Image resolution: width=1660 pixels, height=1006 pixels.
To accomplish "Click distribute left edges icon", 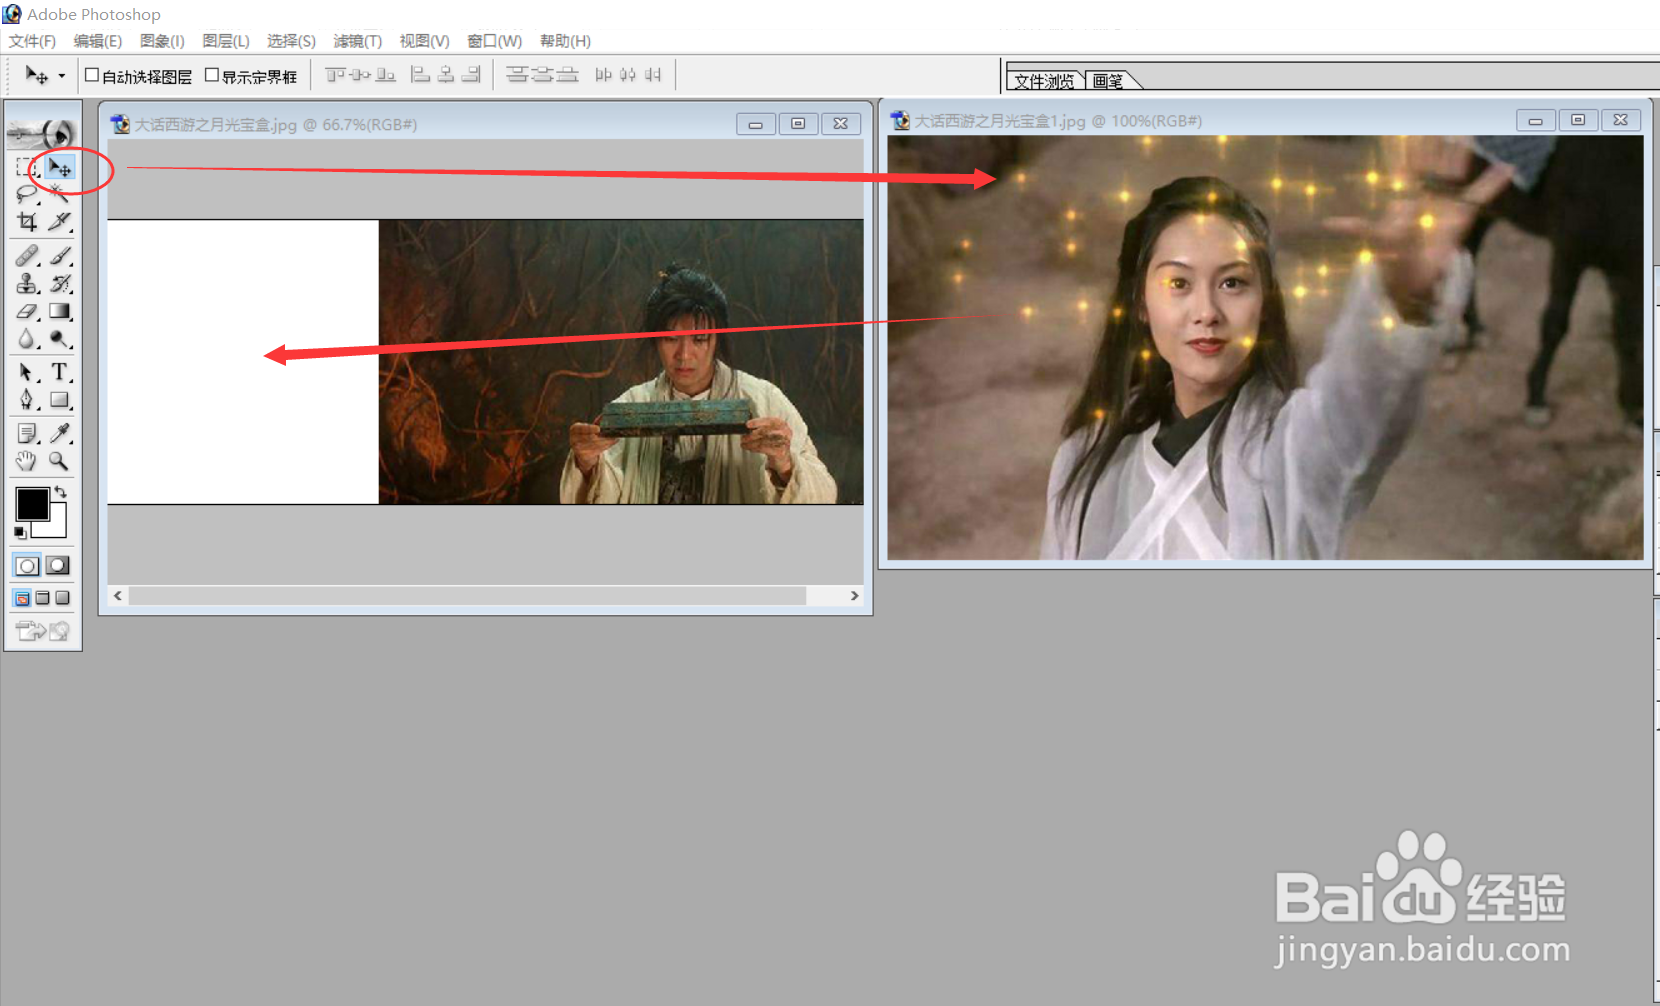I will click(x=603, y=75).
